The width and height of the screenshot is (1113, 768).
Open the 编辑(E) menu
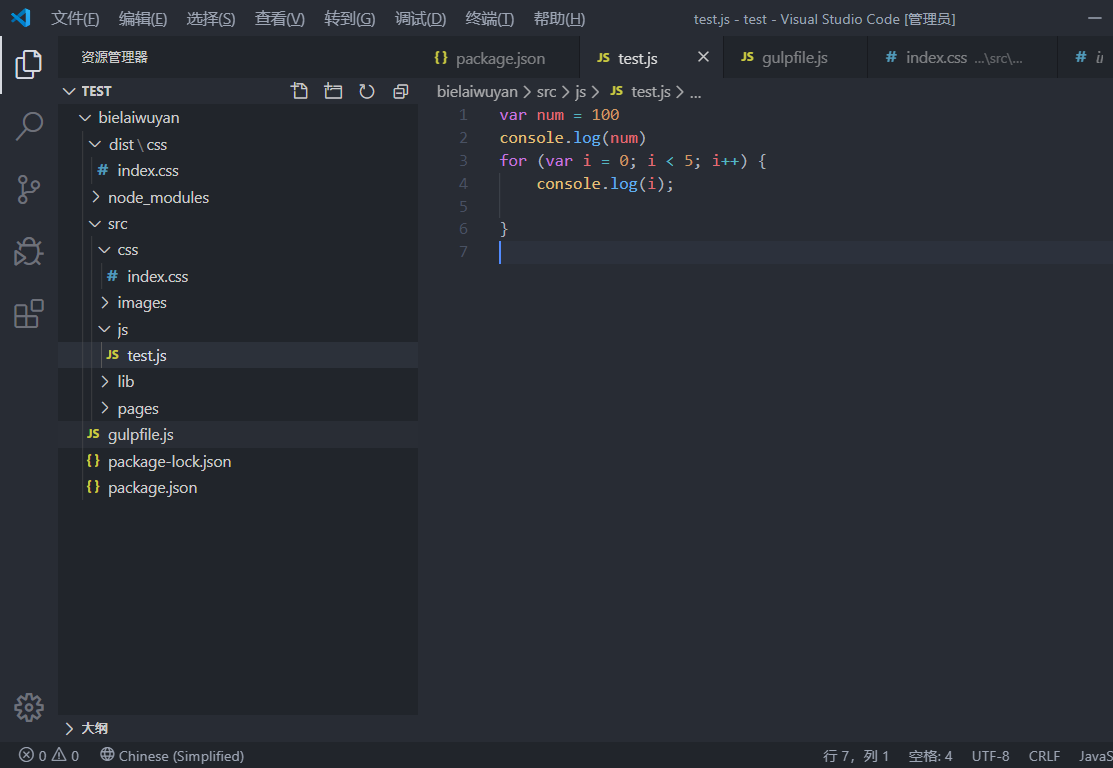pos(143,18)
